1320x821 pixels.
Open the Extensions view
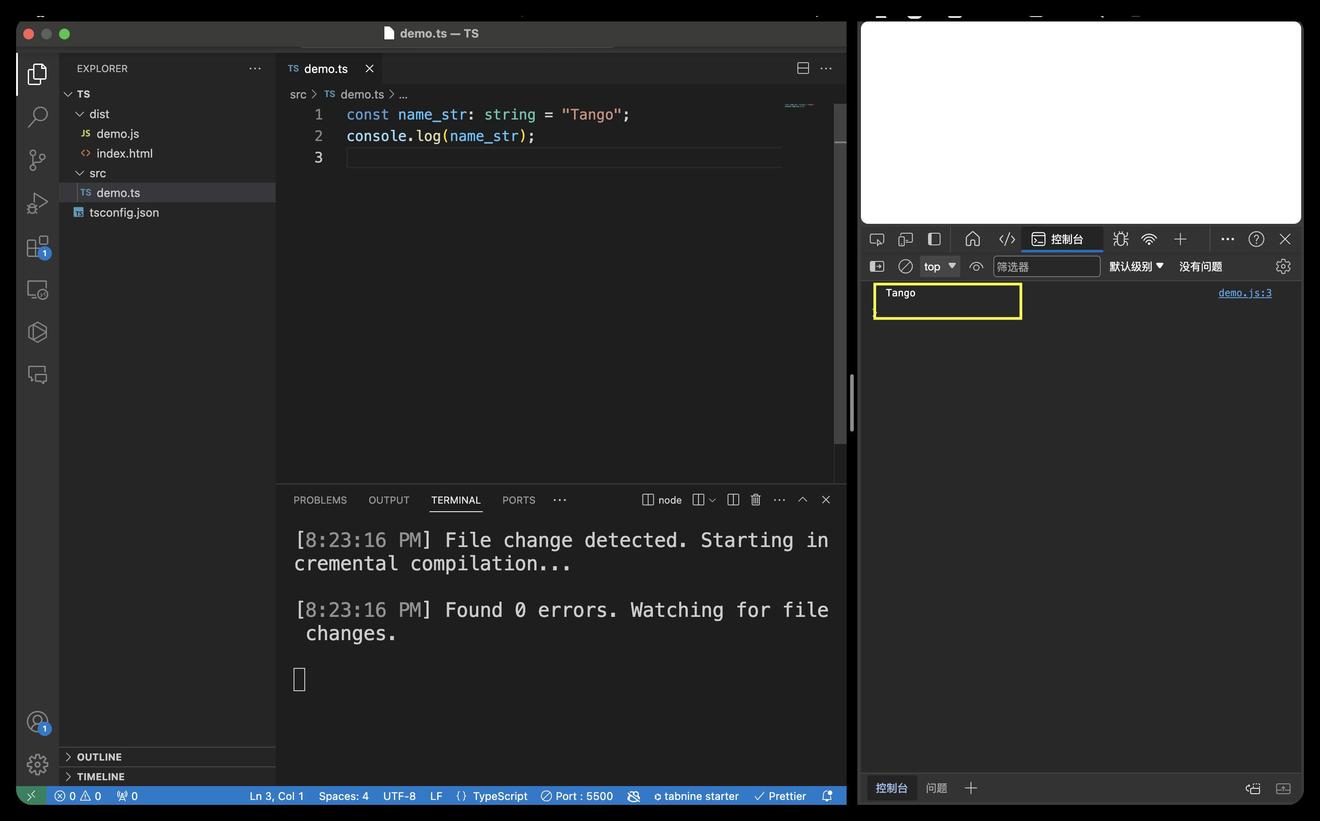(x=37, y=246)
